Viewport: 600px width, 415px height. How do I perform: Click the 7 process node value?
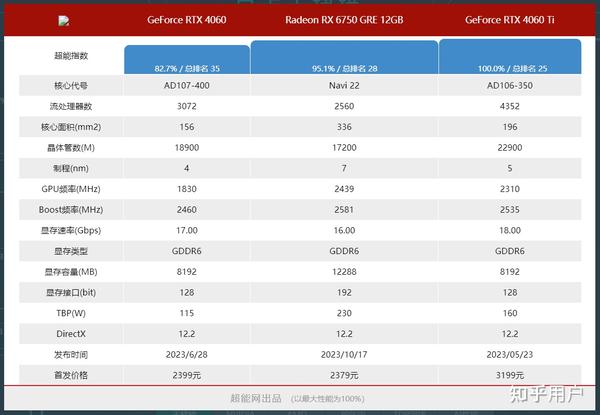click(x=344, y=168)
